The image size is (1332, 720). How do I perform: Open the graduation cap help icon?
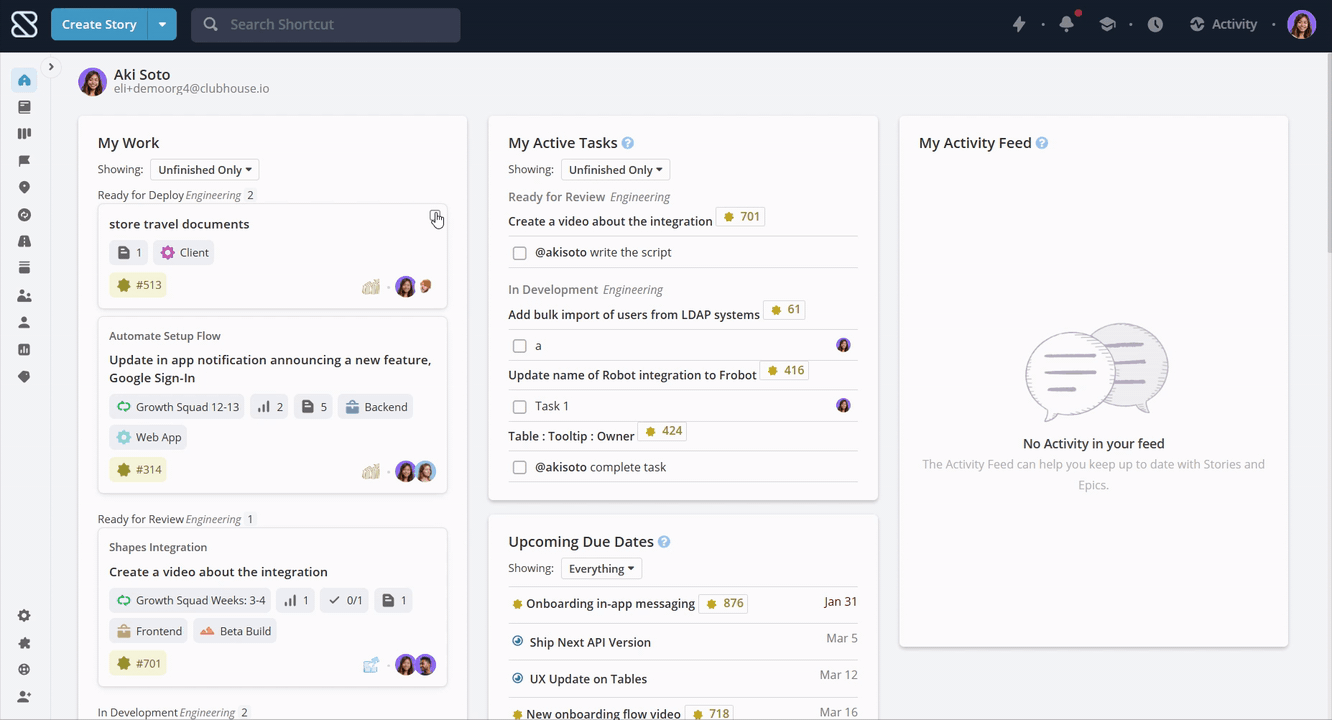[1107, 24]
